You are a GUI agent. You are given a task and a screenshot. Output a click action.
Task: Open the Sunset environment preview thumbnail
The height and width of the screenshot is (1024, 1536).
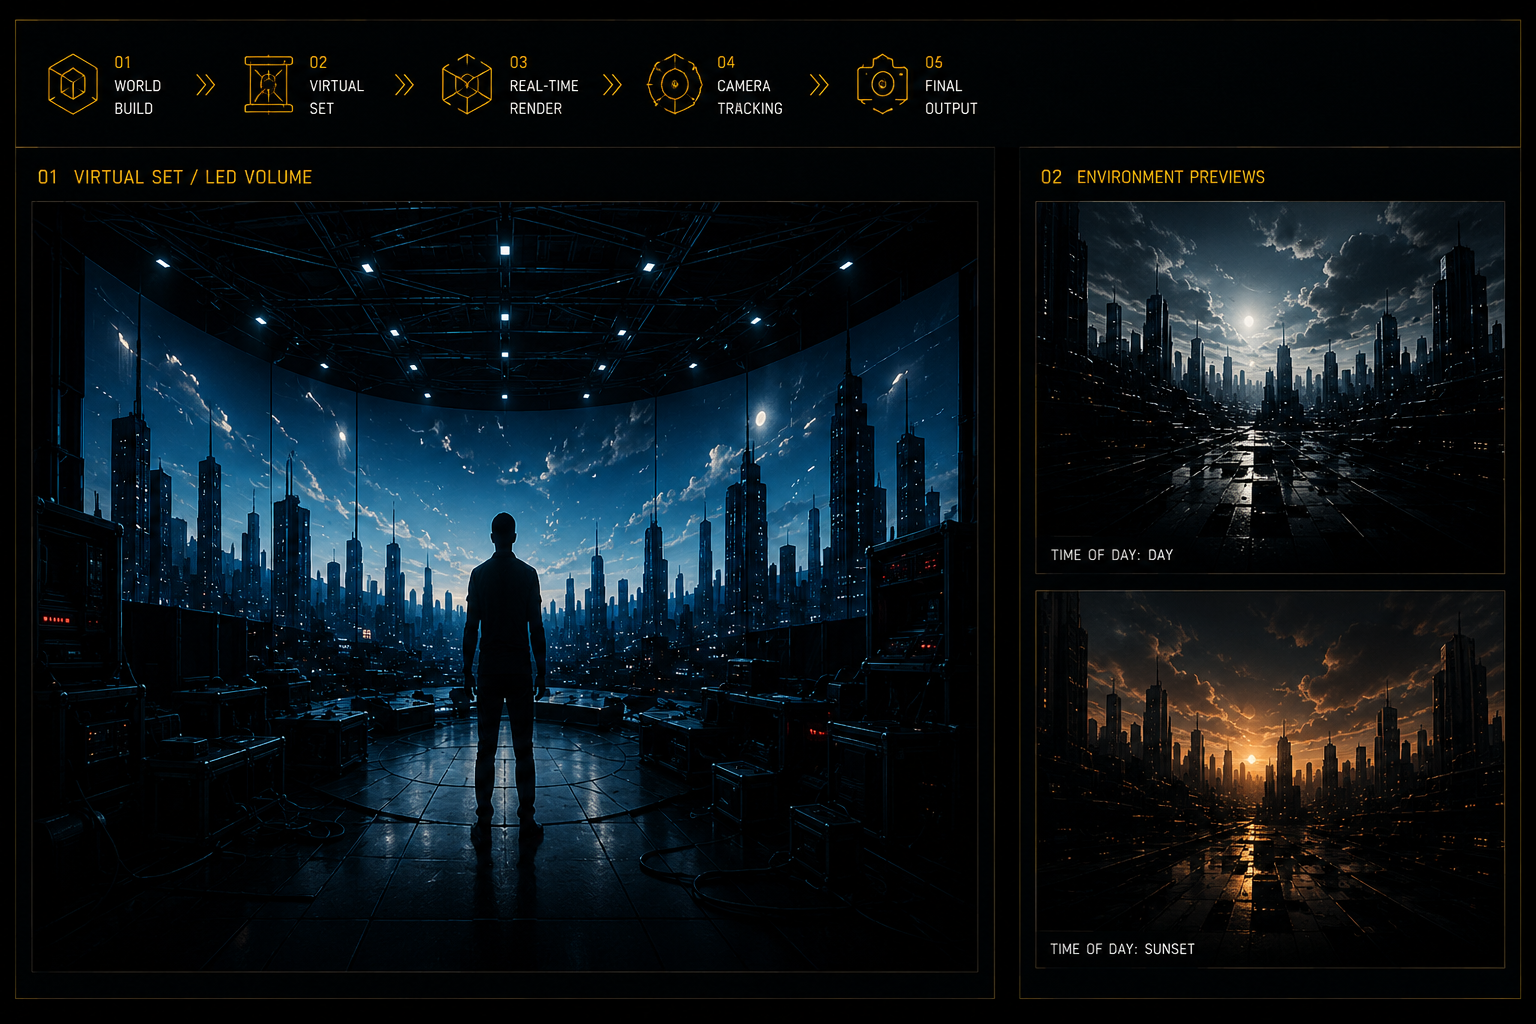(1270, 779)
